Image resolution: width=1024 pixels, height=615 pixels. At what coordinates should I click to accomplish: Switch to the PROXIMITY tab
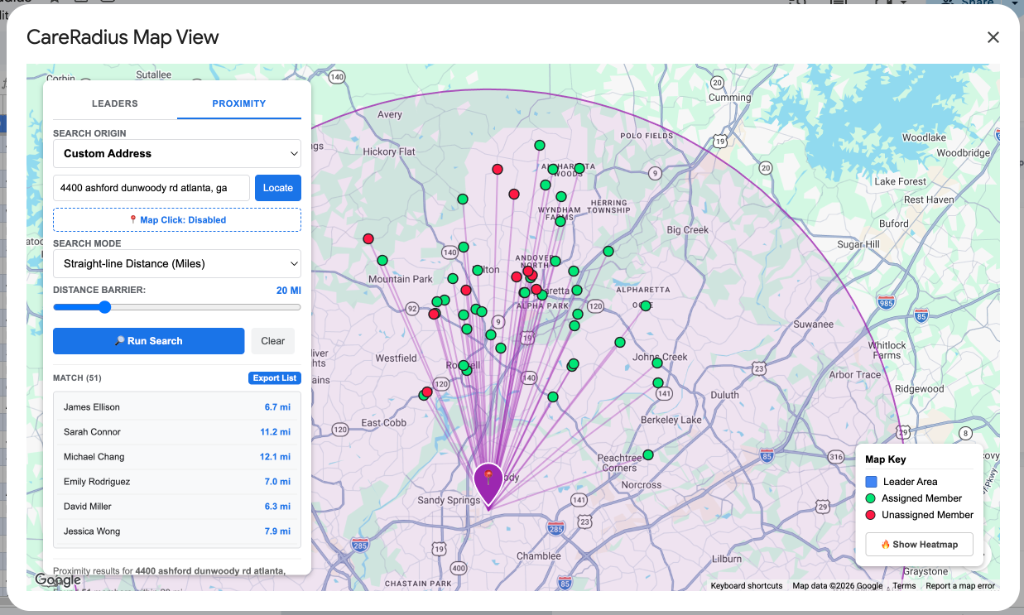(239, 103)
